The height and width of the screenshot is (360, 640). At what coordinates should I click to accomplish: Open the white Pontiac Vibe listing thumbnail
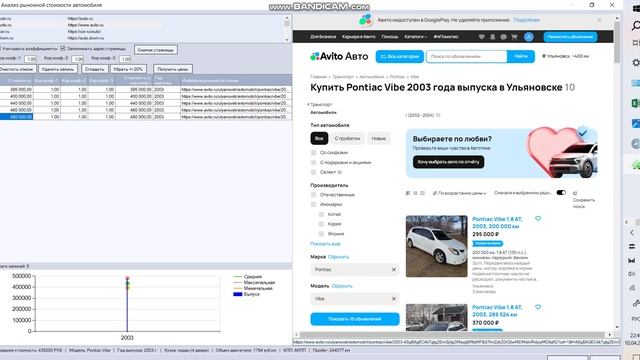436,246
